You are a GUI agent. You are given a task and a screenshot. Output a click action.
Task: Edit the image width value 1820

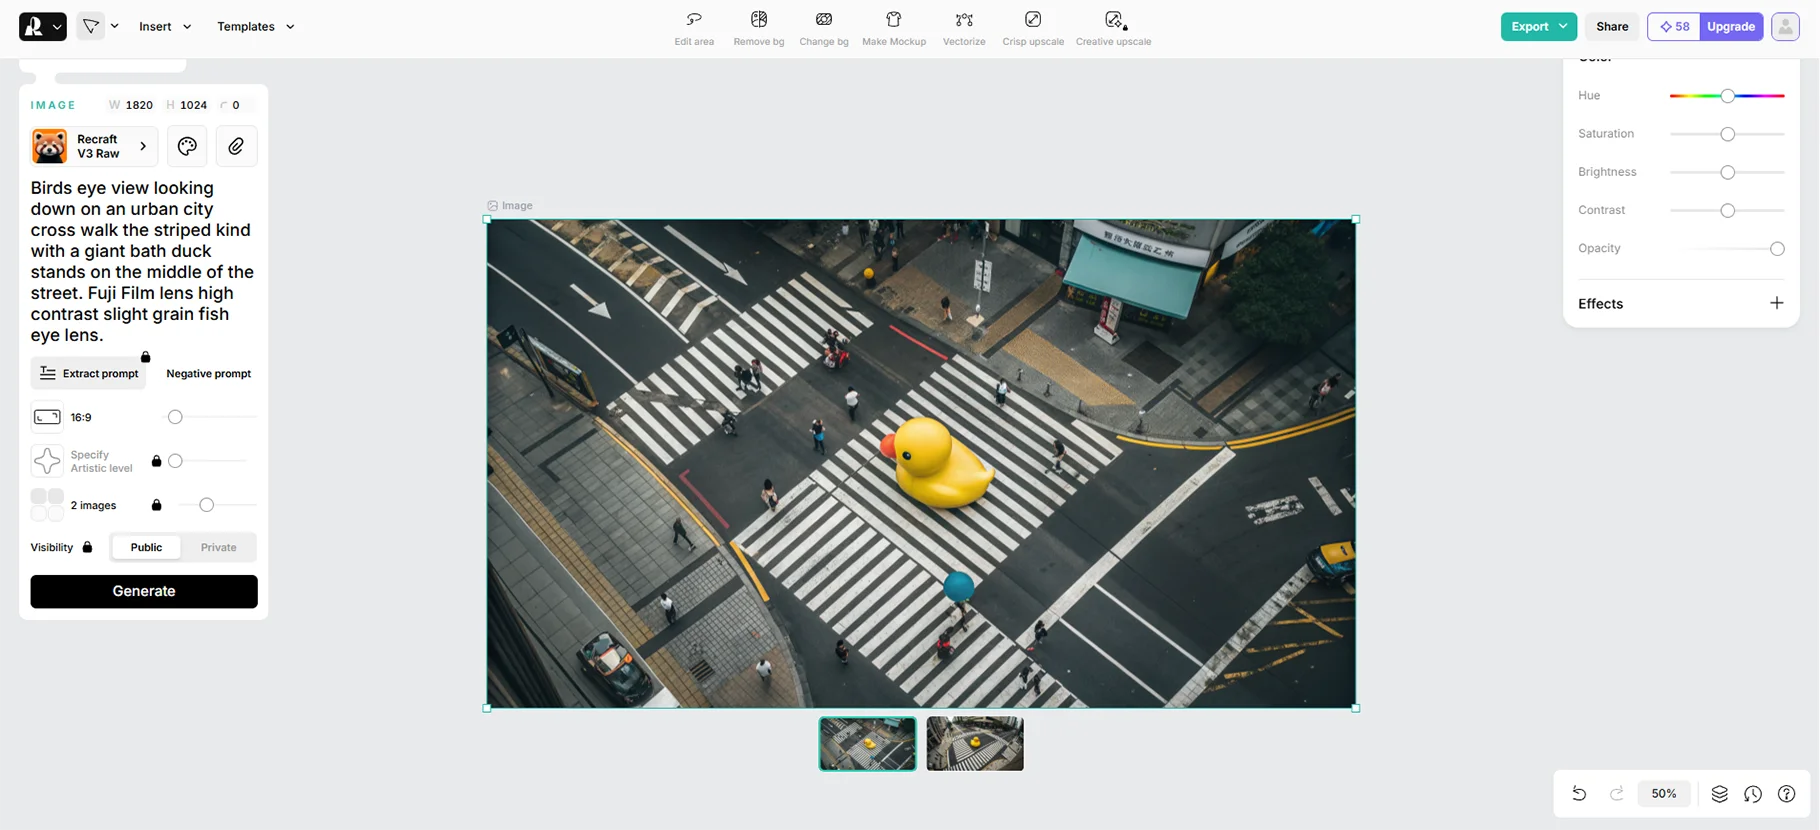click(139, 105)
